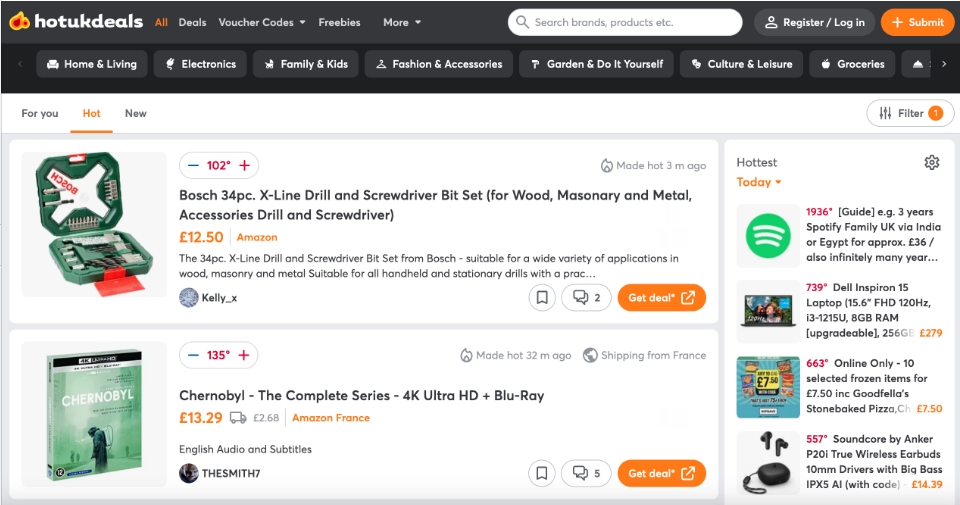This screenshot has width=960, height=505.
Task: Open the Spotify logo hottest deal
Action: point(768,236)
